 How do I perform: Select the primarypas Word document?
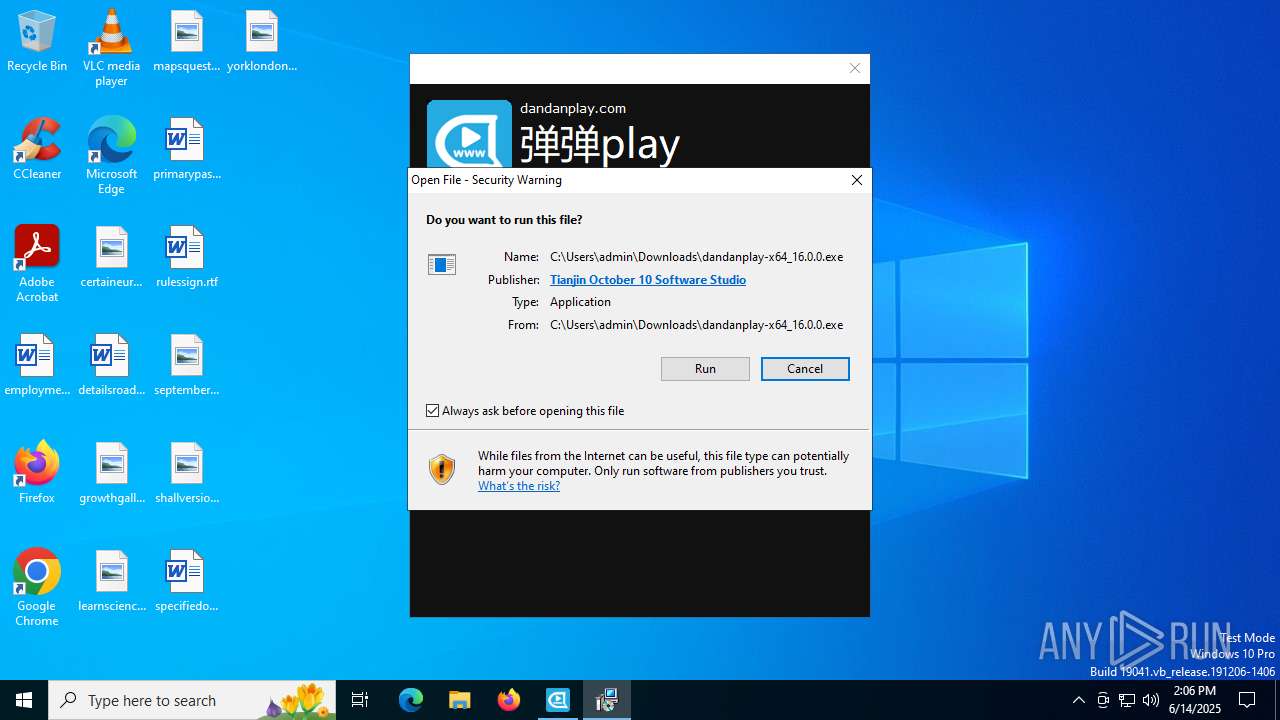coord(186,149)
